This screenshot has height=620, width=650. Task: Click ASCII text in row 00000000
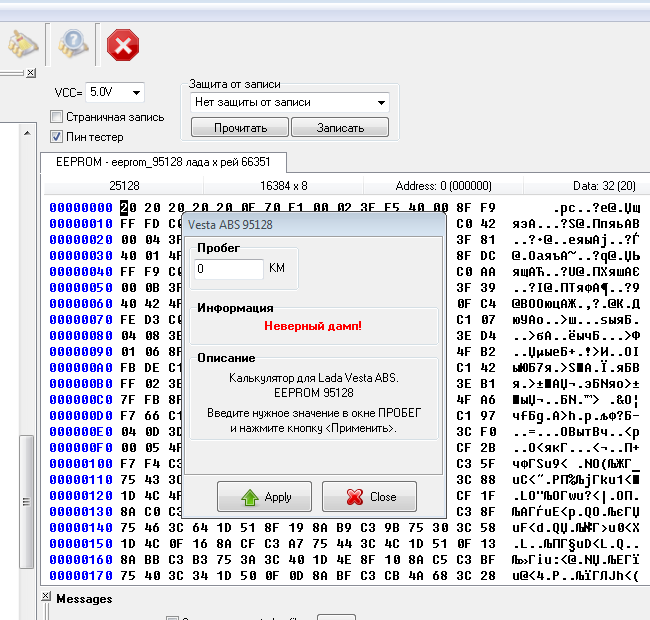pyautogui.click(x=597, y=208)
